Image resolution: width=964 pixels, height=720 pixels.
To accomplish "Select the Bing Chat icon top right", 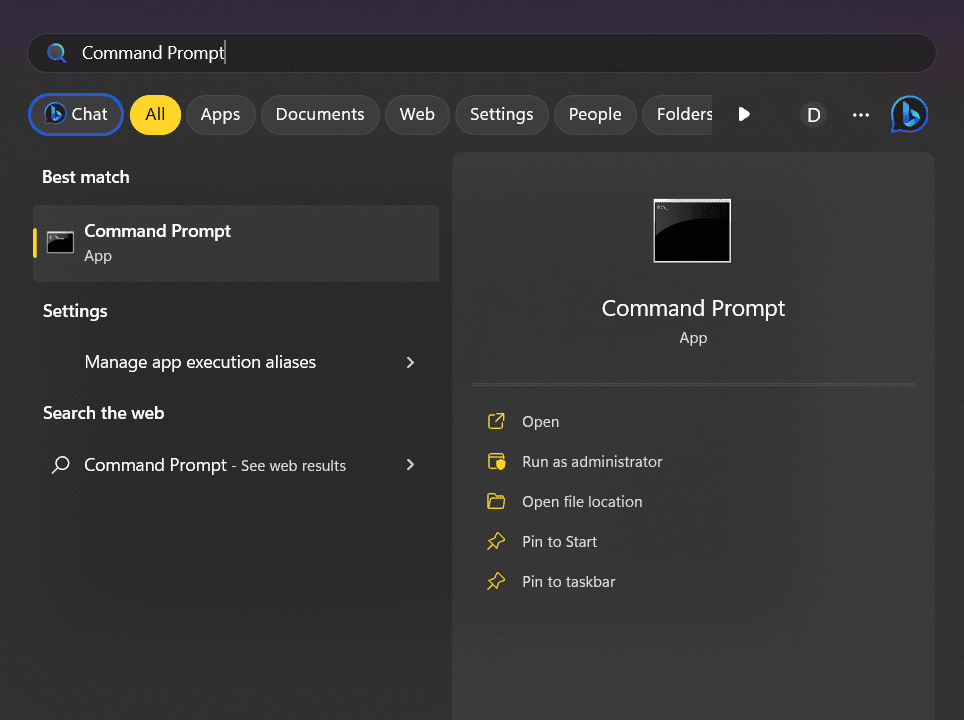I will click(908, 114).
